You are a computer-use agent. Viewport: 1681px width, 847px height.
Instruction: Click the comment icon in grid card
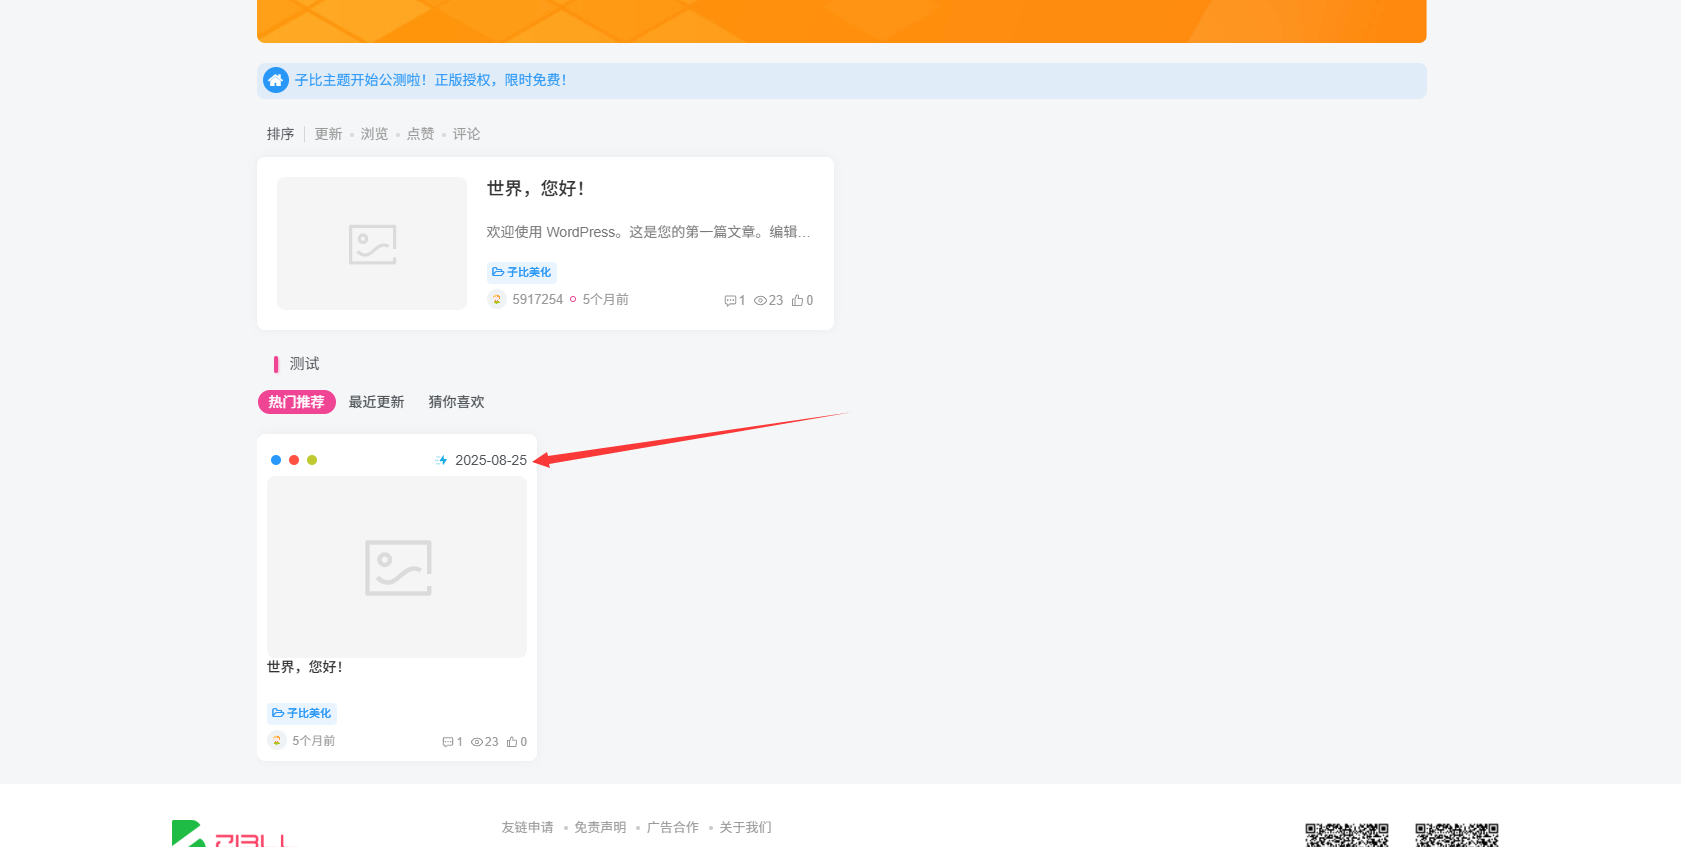[448, 742]
